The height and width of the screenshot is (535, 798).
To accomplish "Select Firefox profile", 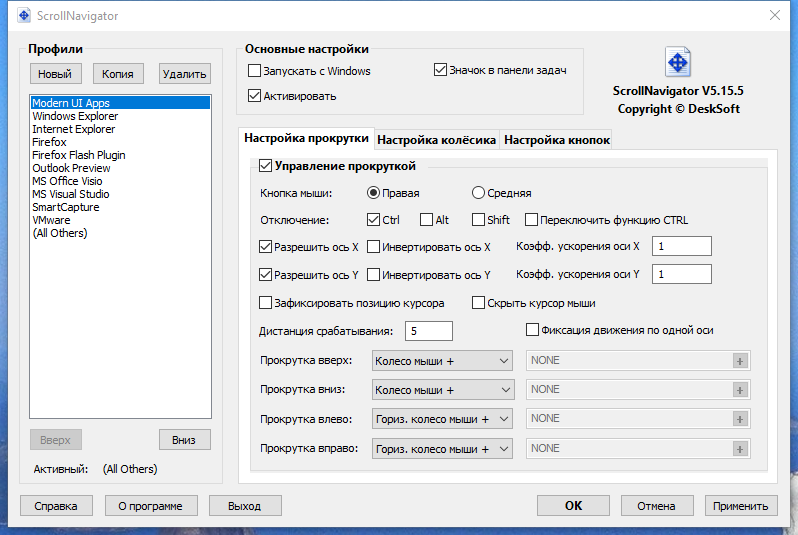I will 120,142.
